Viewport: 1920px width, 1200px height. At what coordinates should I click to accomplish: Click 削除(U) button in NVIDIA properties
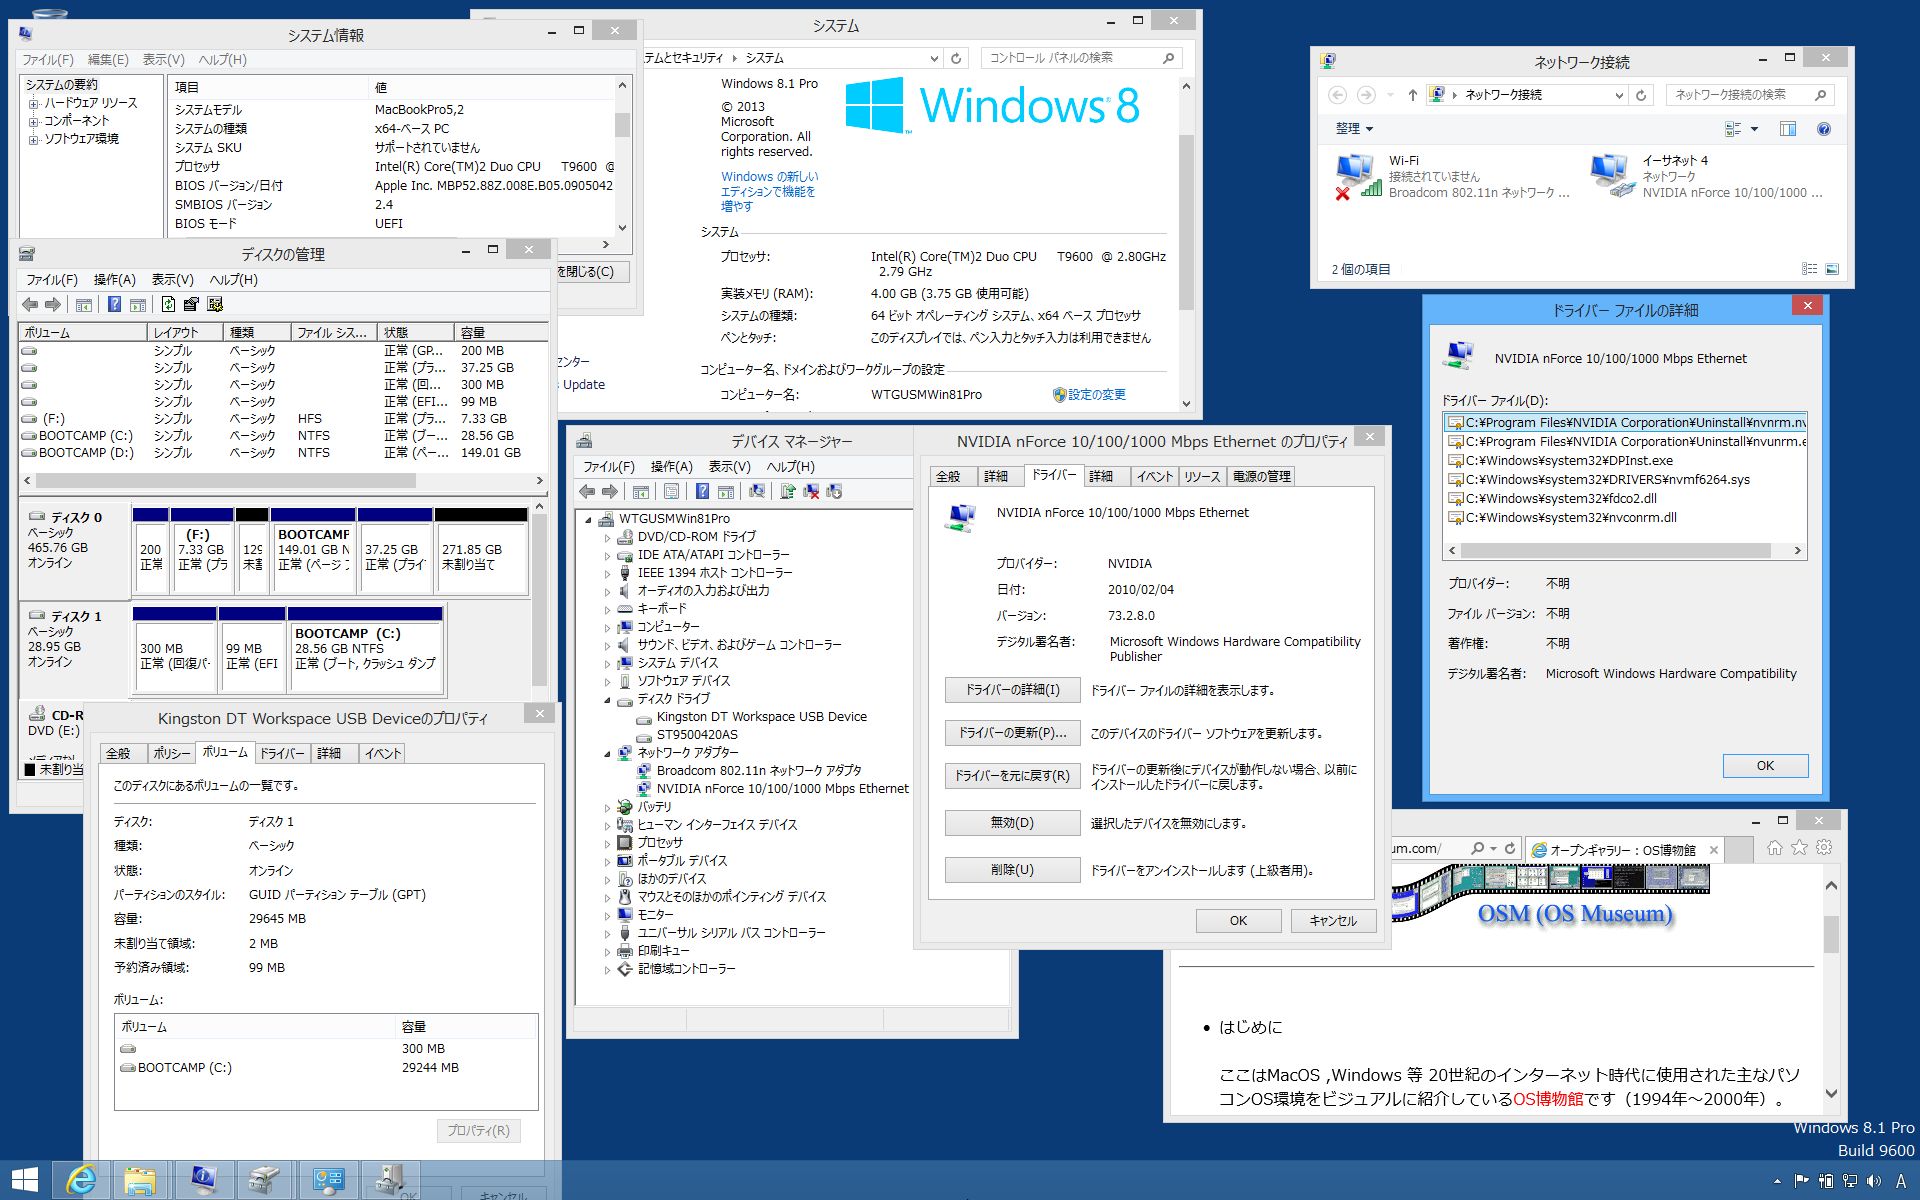click(x=1012, y=870)
